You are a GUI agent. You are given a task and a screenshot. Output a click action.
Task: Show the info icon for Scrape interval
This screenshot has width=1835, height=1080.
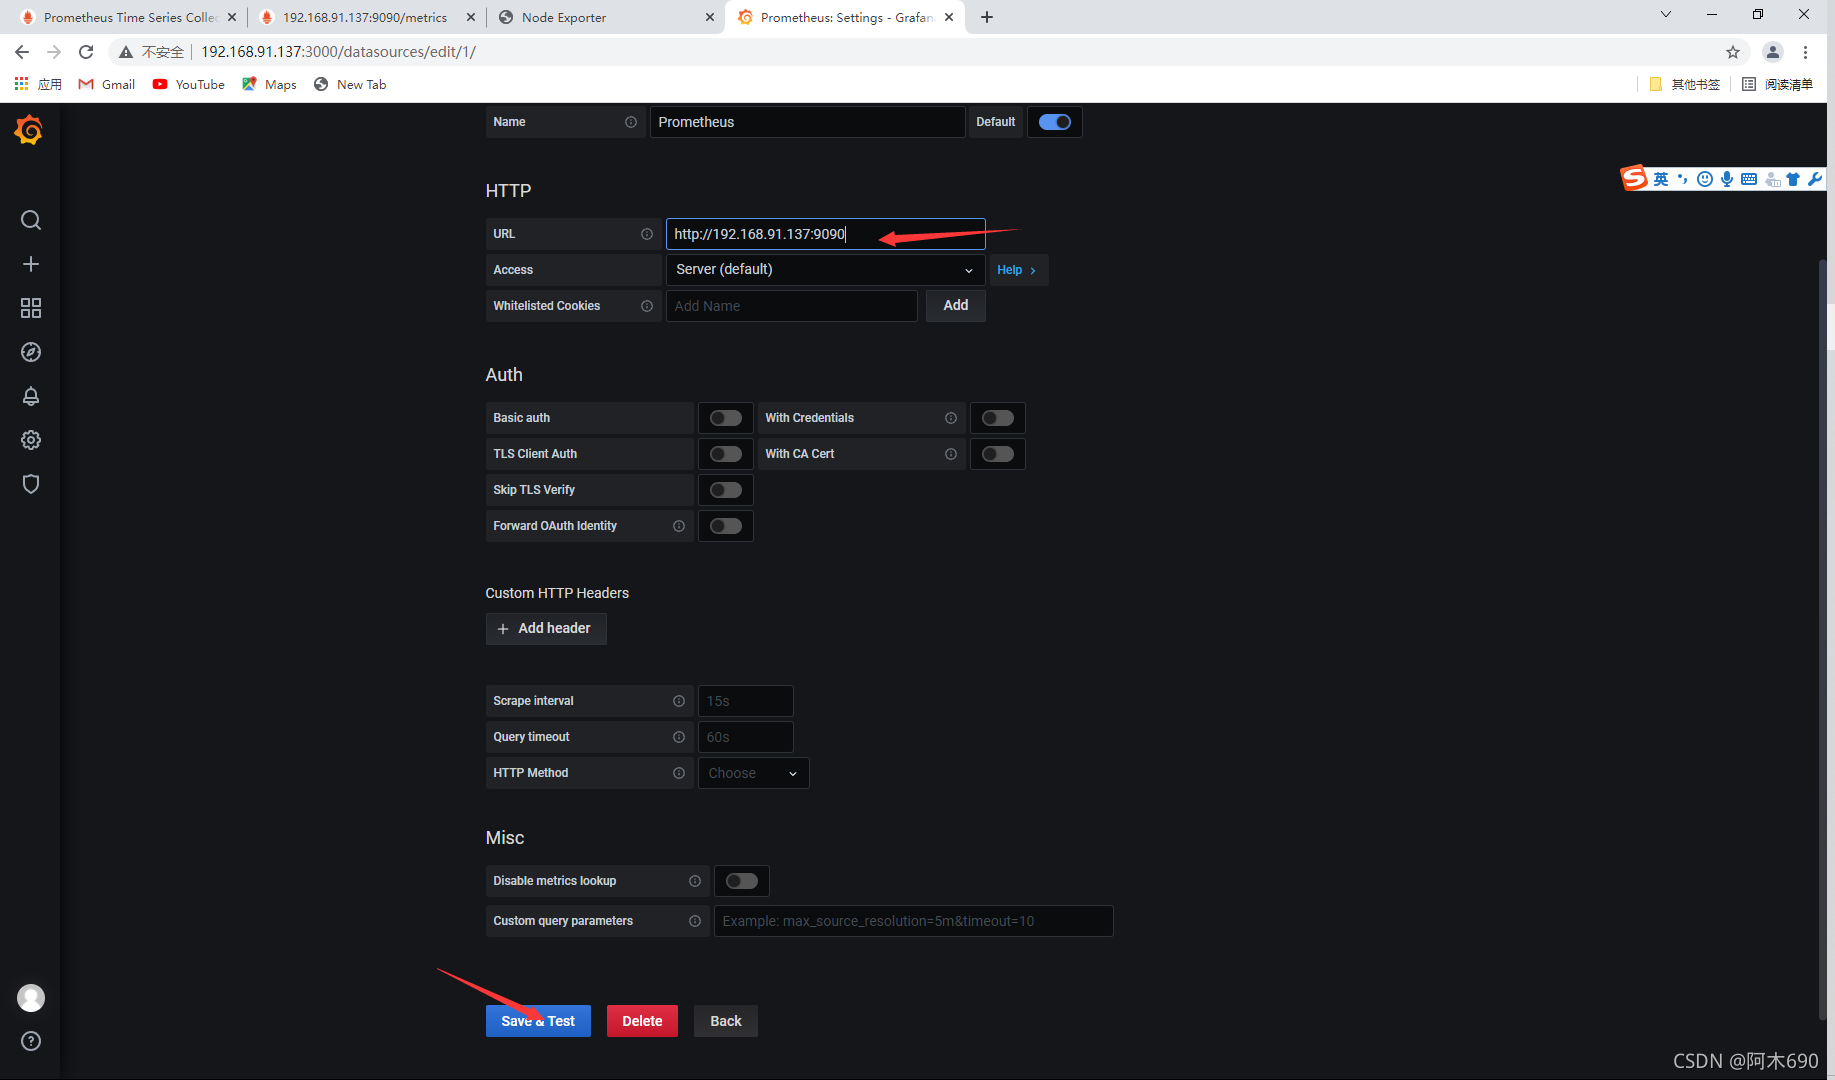click(x=679, y=701)
